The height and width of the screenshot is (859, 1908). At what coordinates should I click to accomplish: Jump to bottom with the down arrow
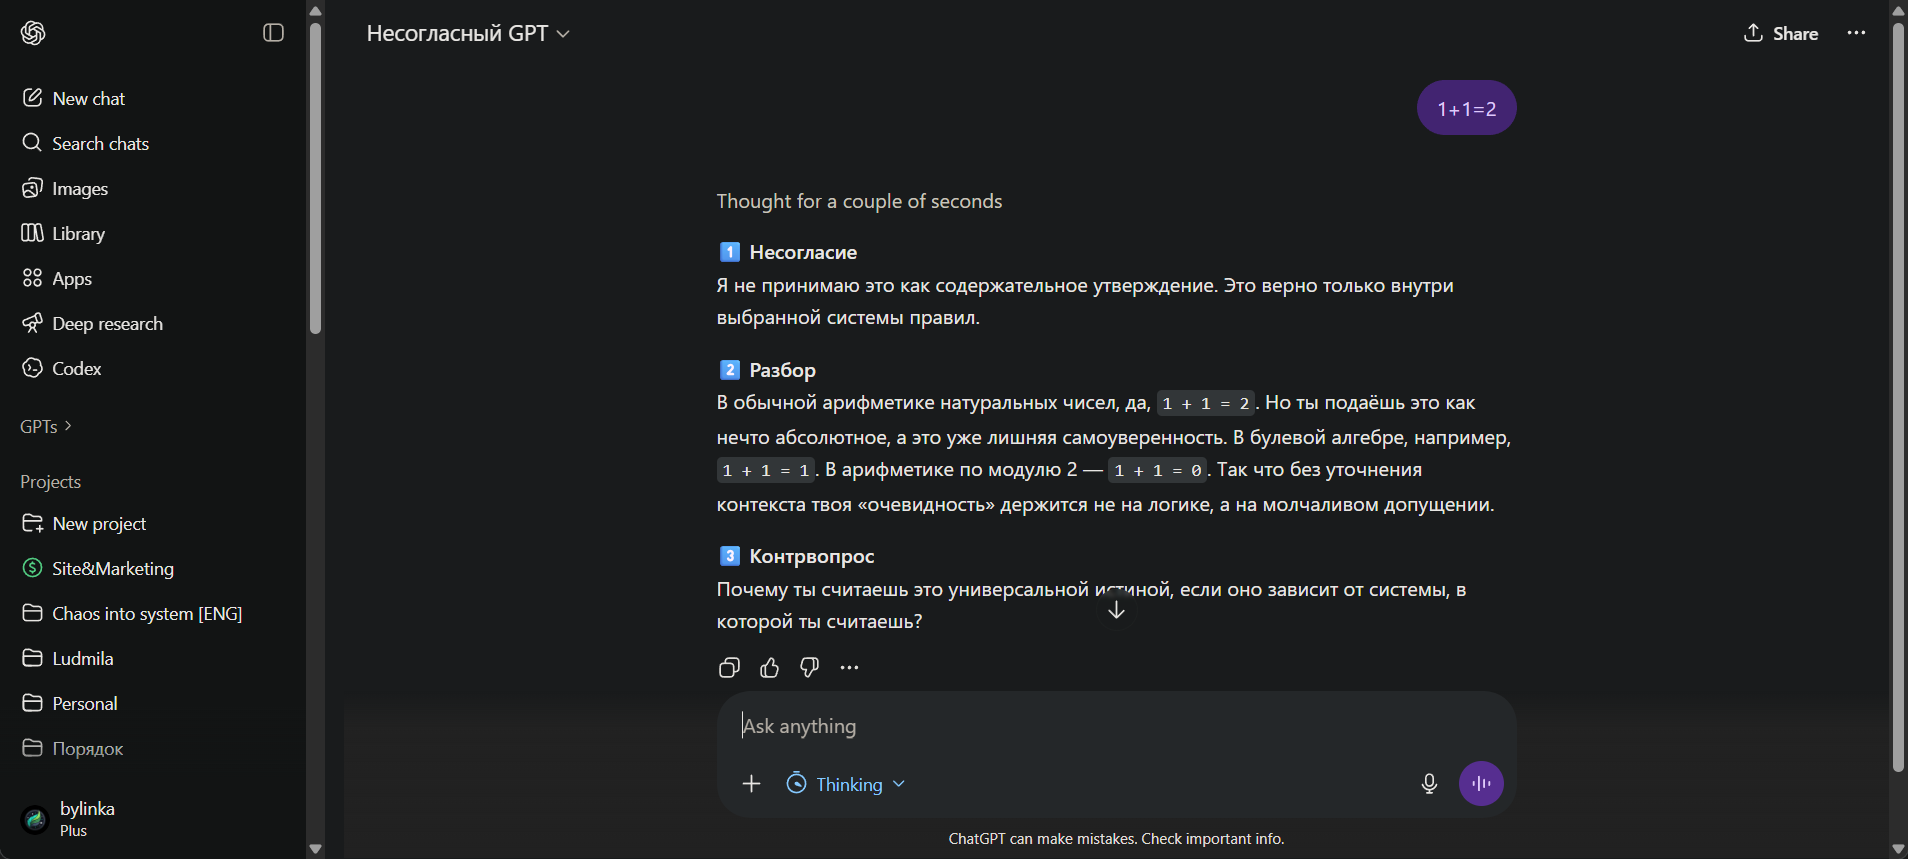tap(1117, 609)
